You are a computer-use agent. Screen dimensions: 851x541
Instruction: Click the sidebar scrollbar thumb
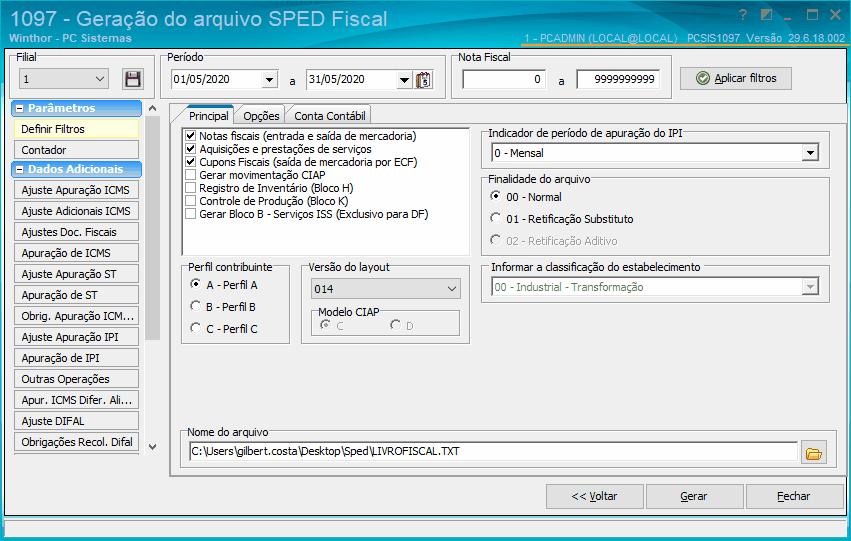[x=153, y=228]
